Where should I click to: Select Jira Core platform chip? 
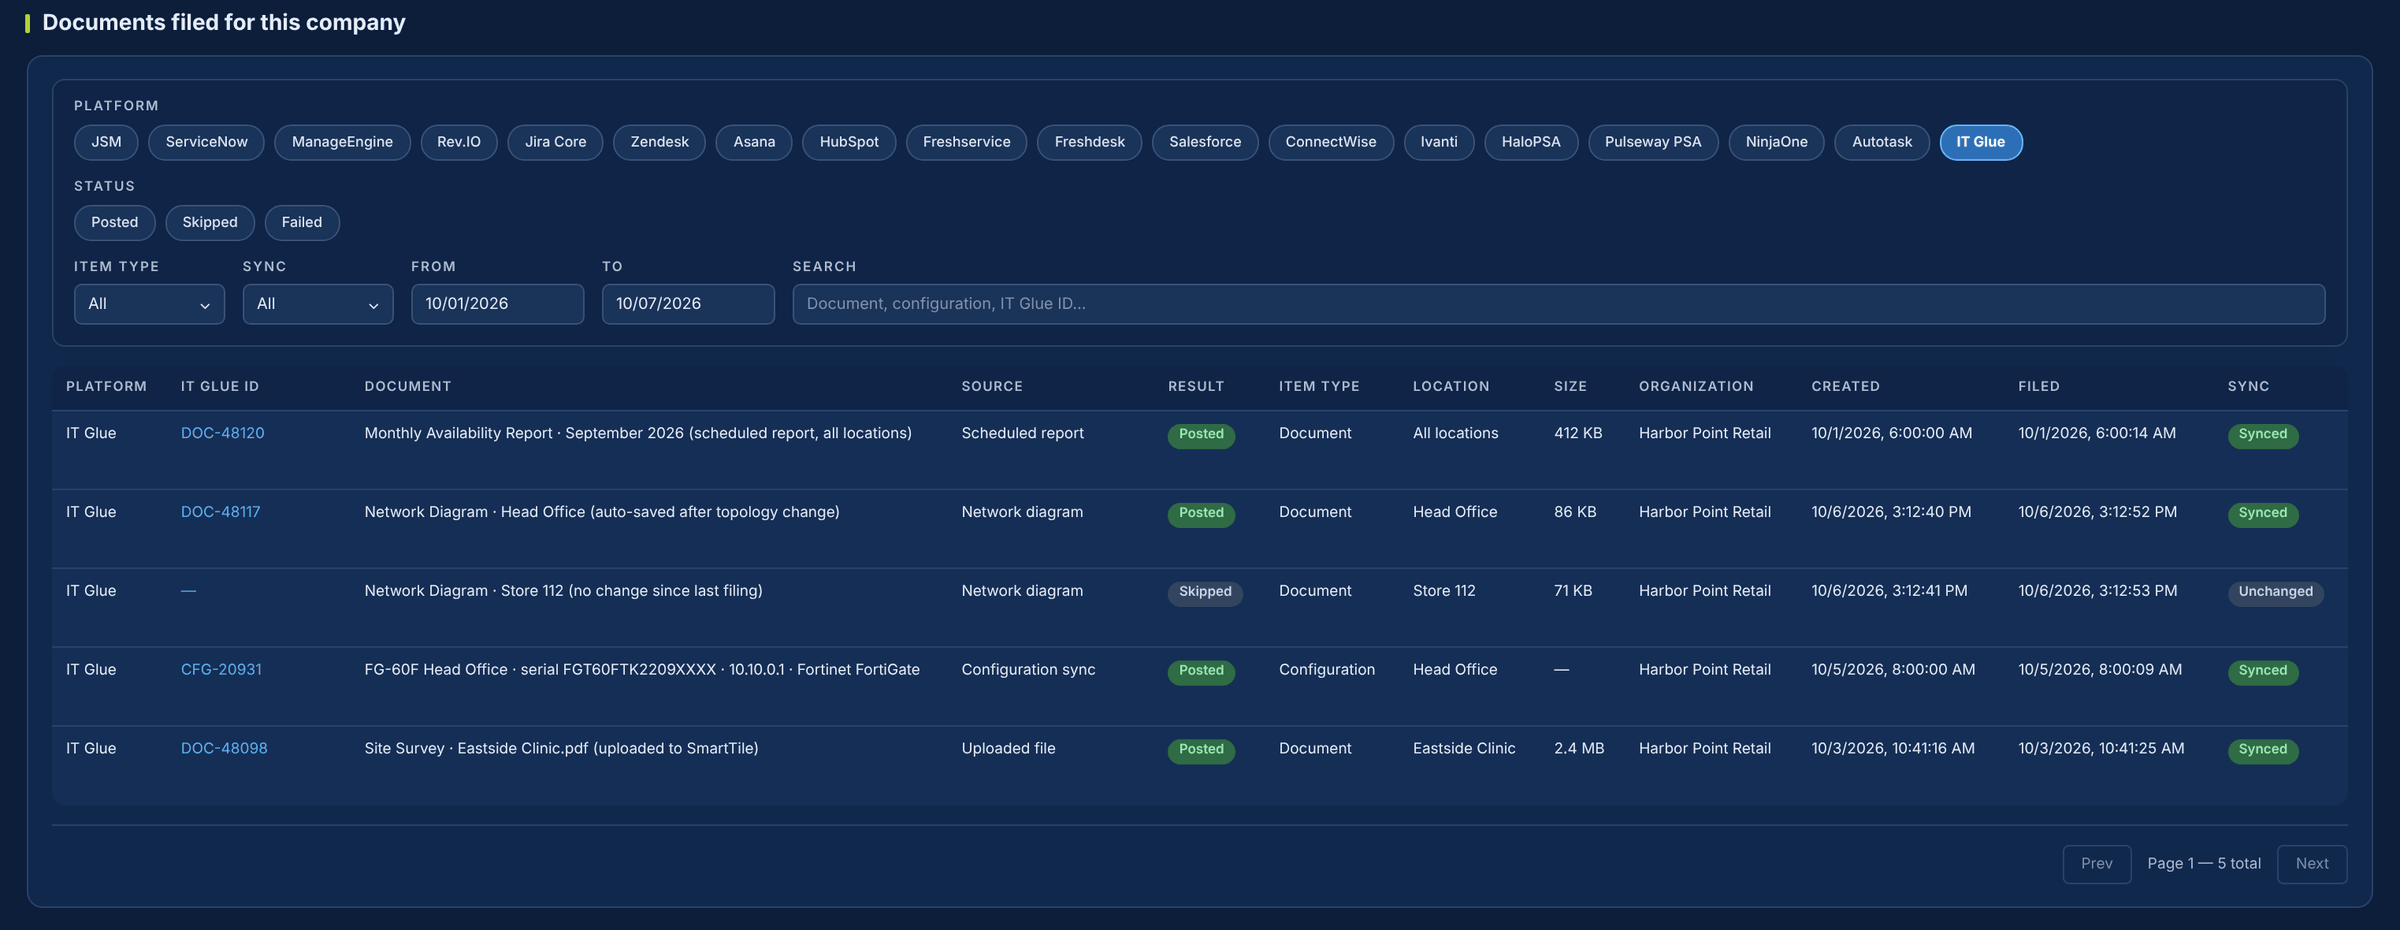click(556, 142)
